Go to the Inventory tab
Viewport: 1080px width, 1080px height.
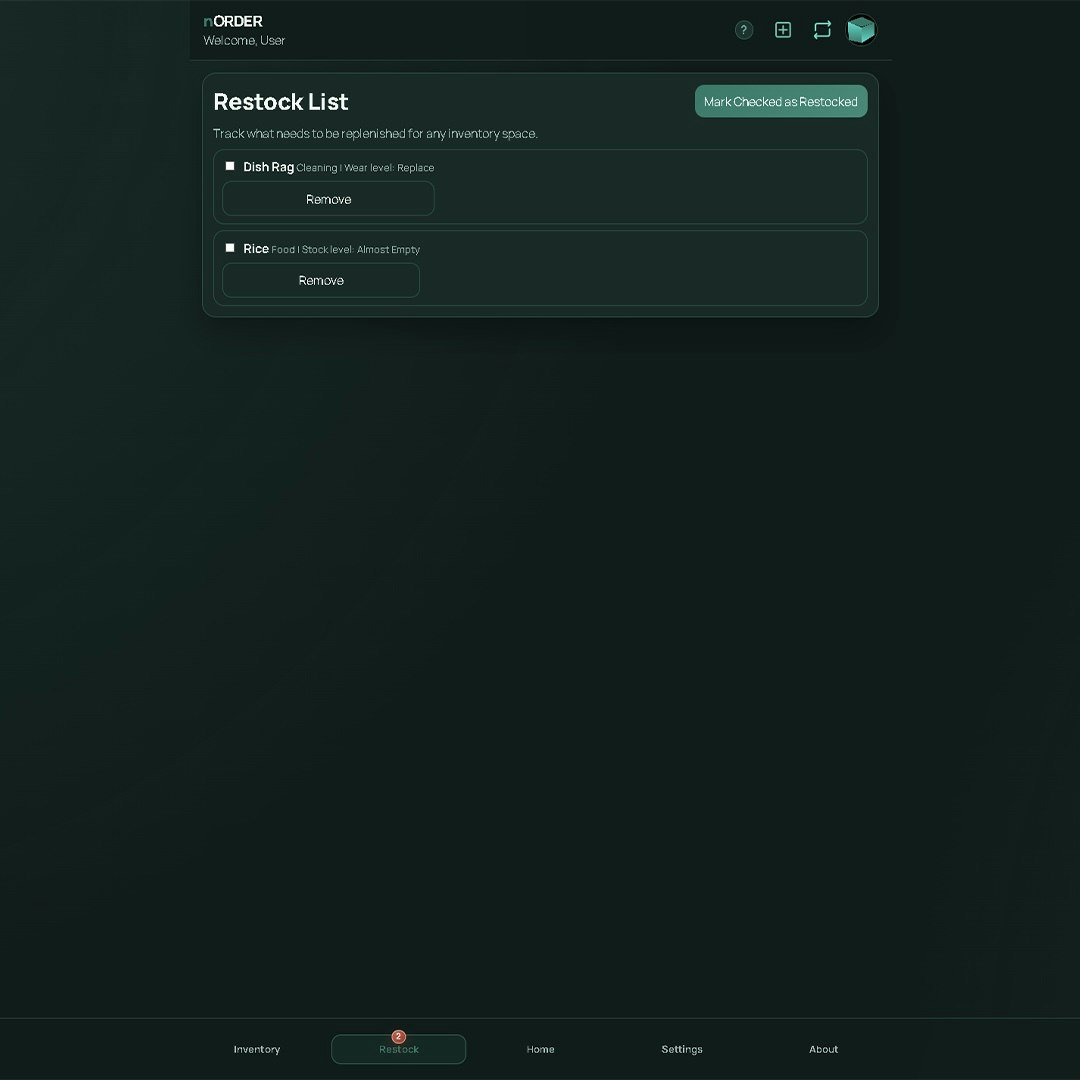pos(257,1049)
